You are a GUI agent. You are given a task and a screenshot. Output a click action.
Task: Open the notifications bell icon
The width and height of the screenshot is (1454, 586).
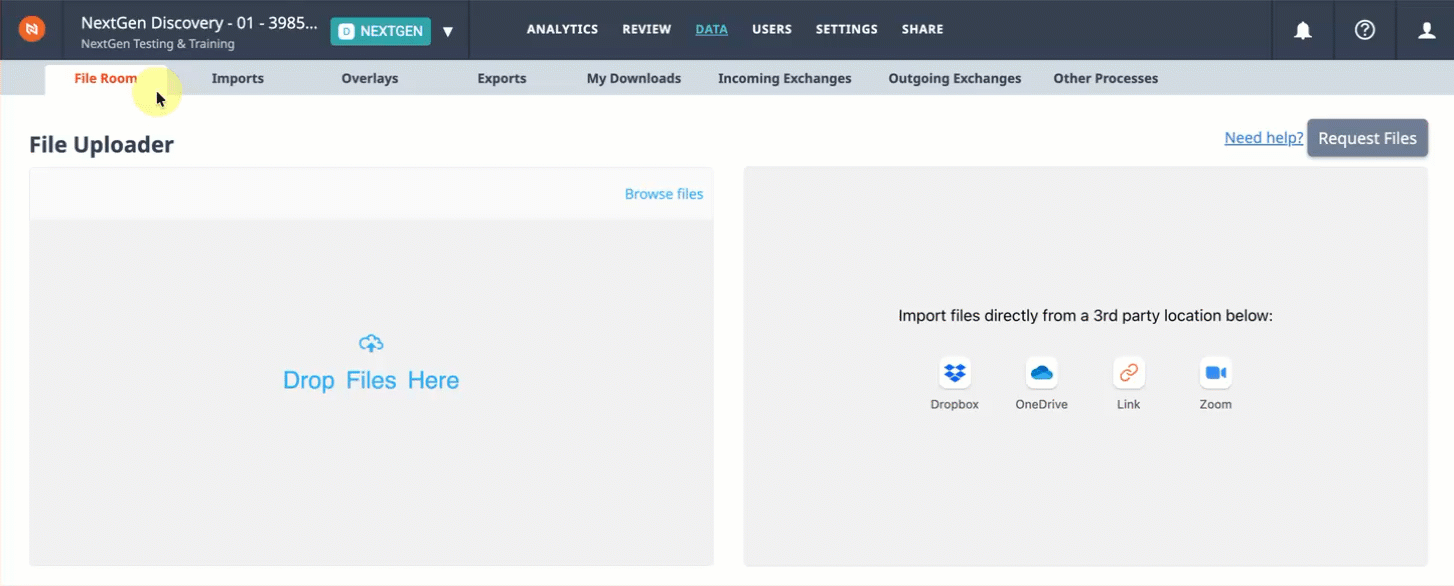point(1303,30)
